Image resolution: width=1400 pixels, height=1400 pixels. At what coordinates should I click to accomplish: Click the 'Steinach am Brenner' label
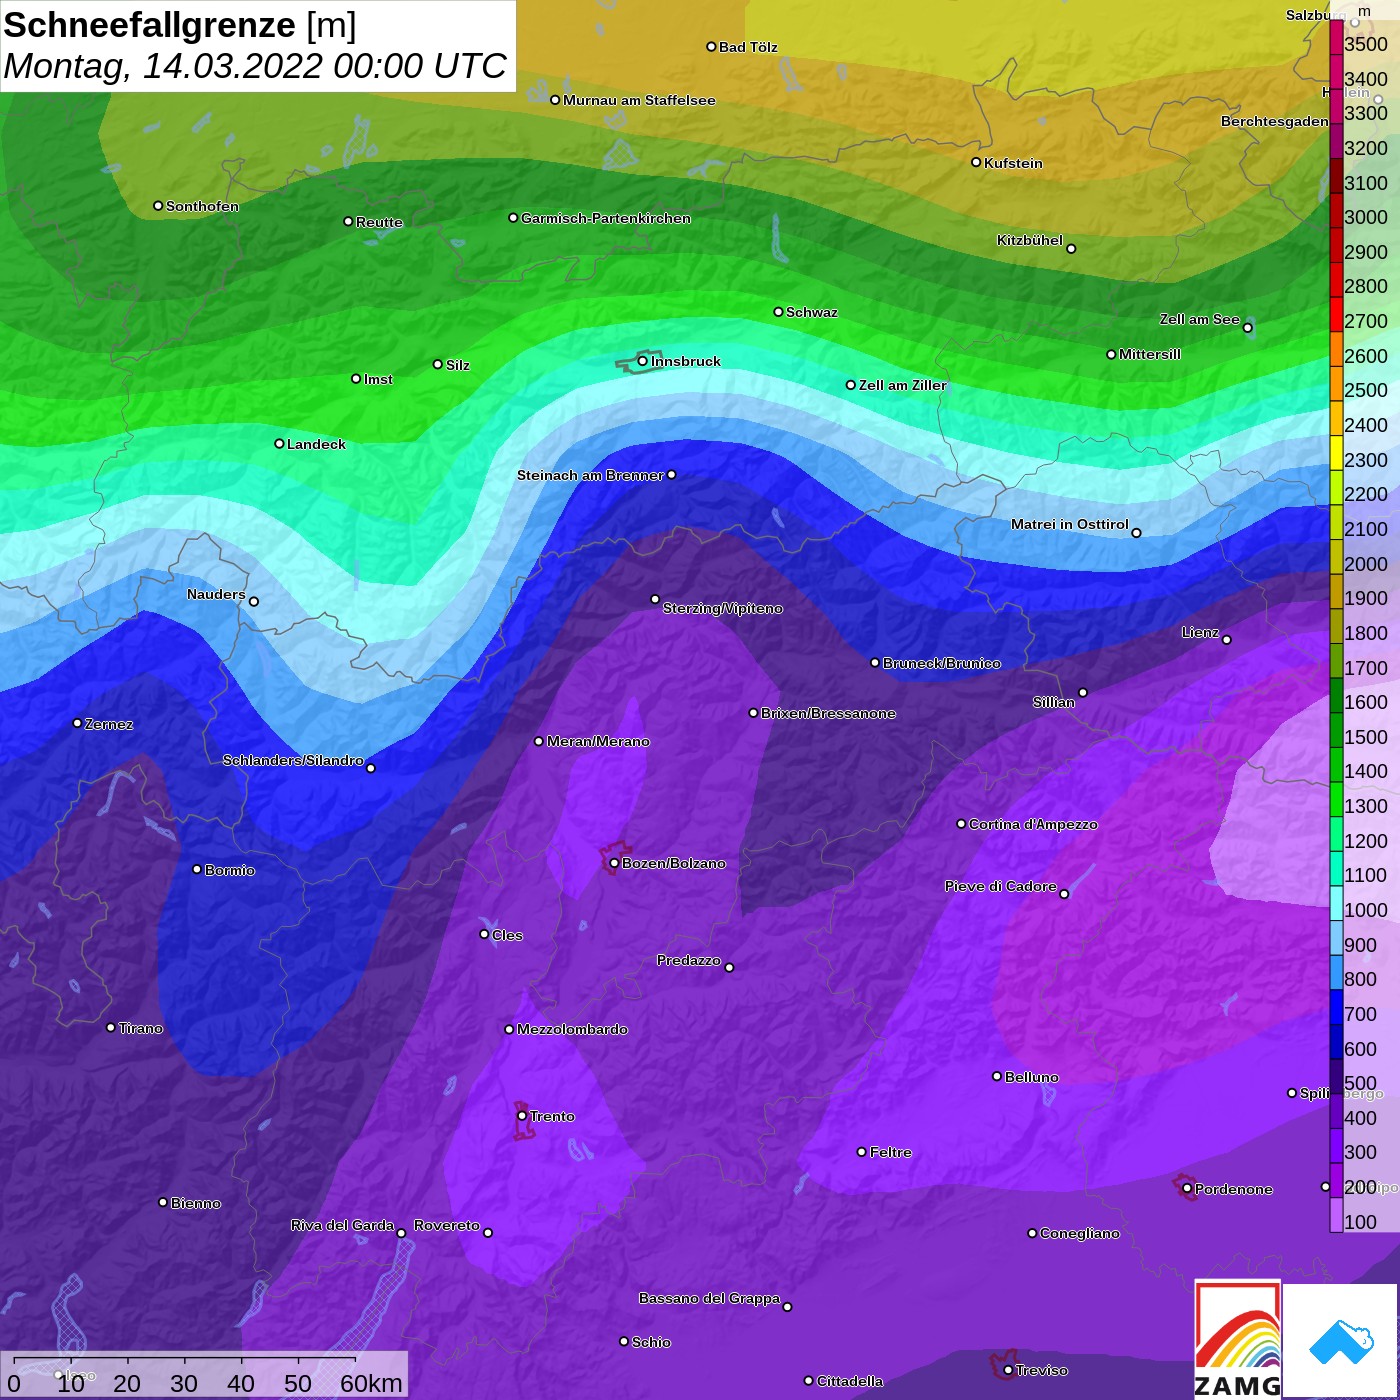(x=590, y=475)
